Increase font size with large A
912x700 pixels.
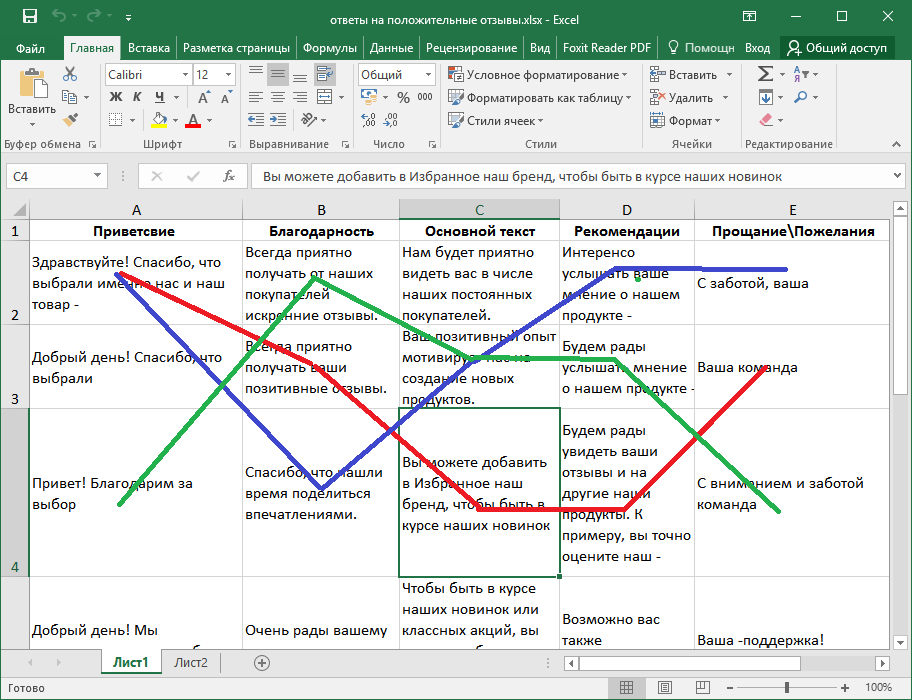(204, 97)
